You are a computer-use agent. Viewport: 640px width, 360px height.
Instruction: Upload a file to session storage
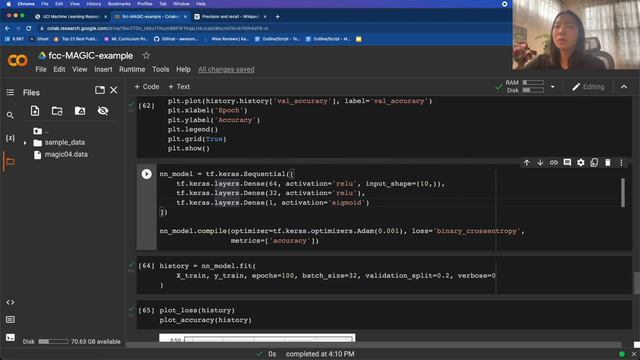click(x=35, y=111)
